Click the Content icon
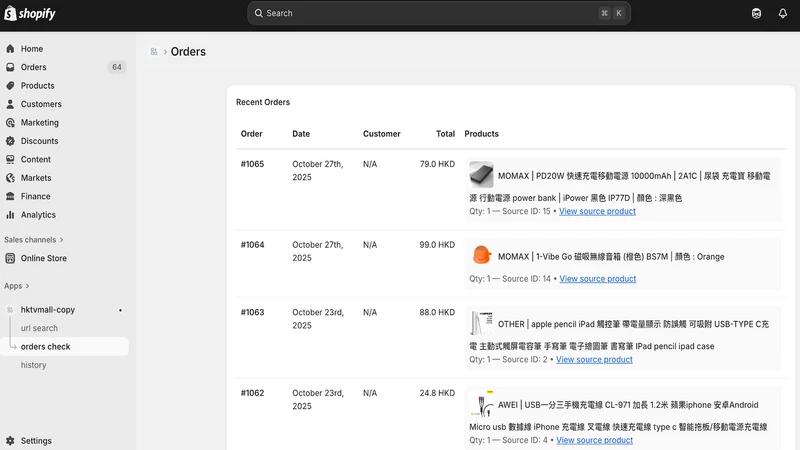The width and height of the screenshot is (800, 450). (10, 159)
